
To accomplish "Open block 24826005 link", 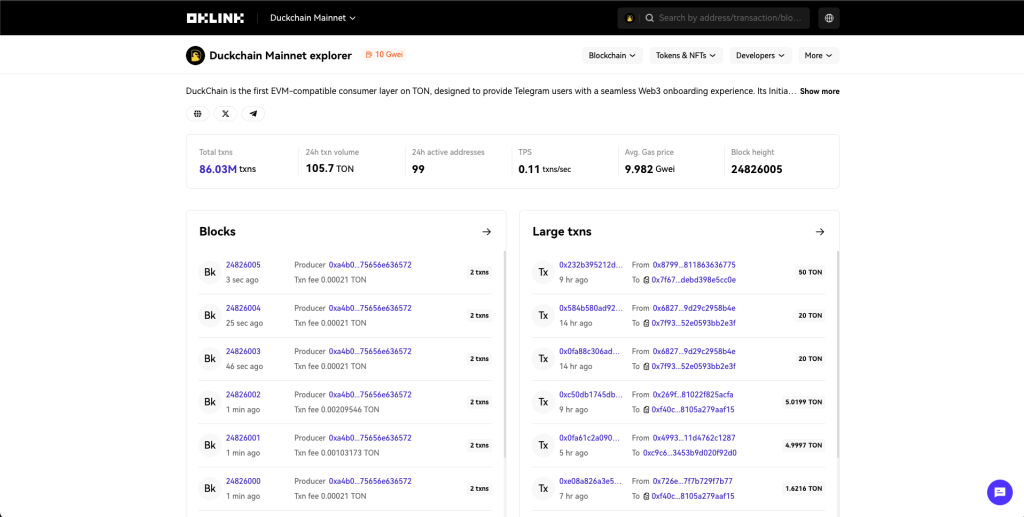I will pos(243,265).
